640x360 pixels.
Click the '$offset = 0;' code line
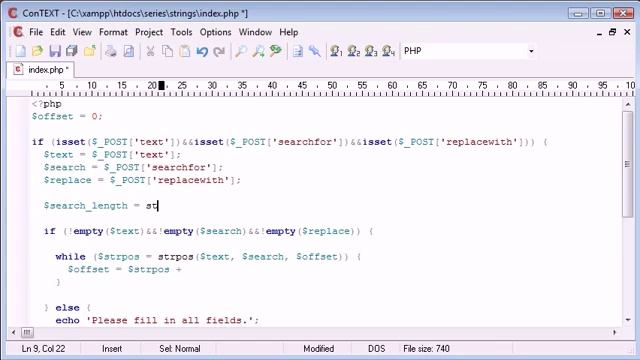click(67, 116)
